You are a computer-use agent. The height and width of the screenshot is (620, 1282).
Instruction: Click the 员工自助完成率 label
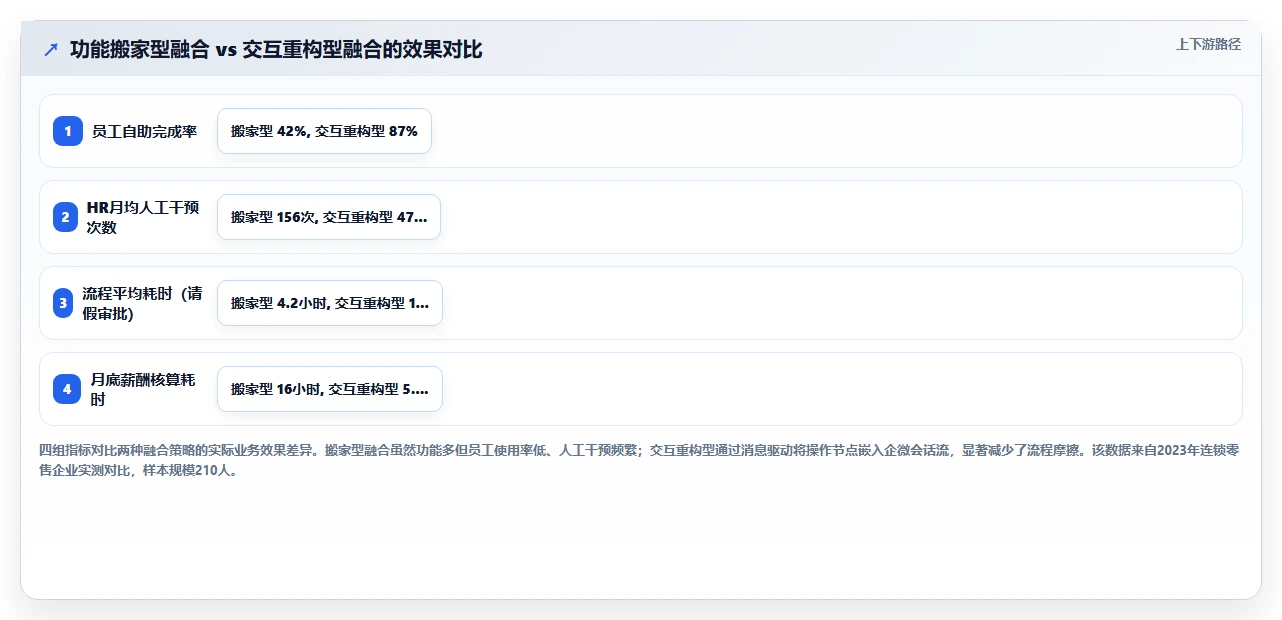point(145,131)
